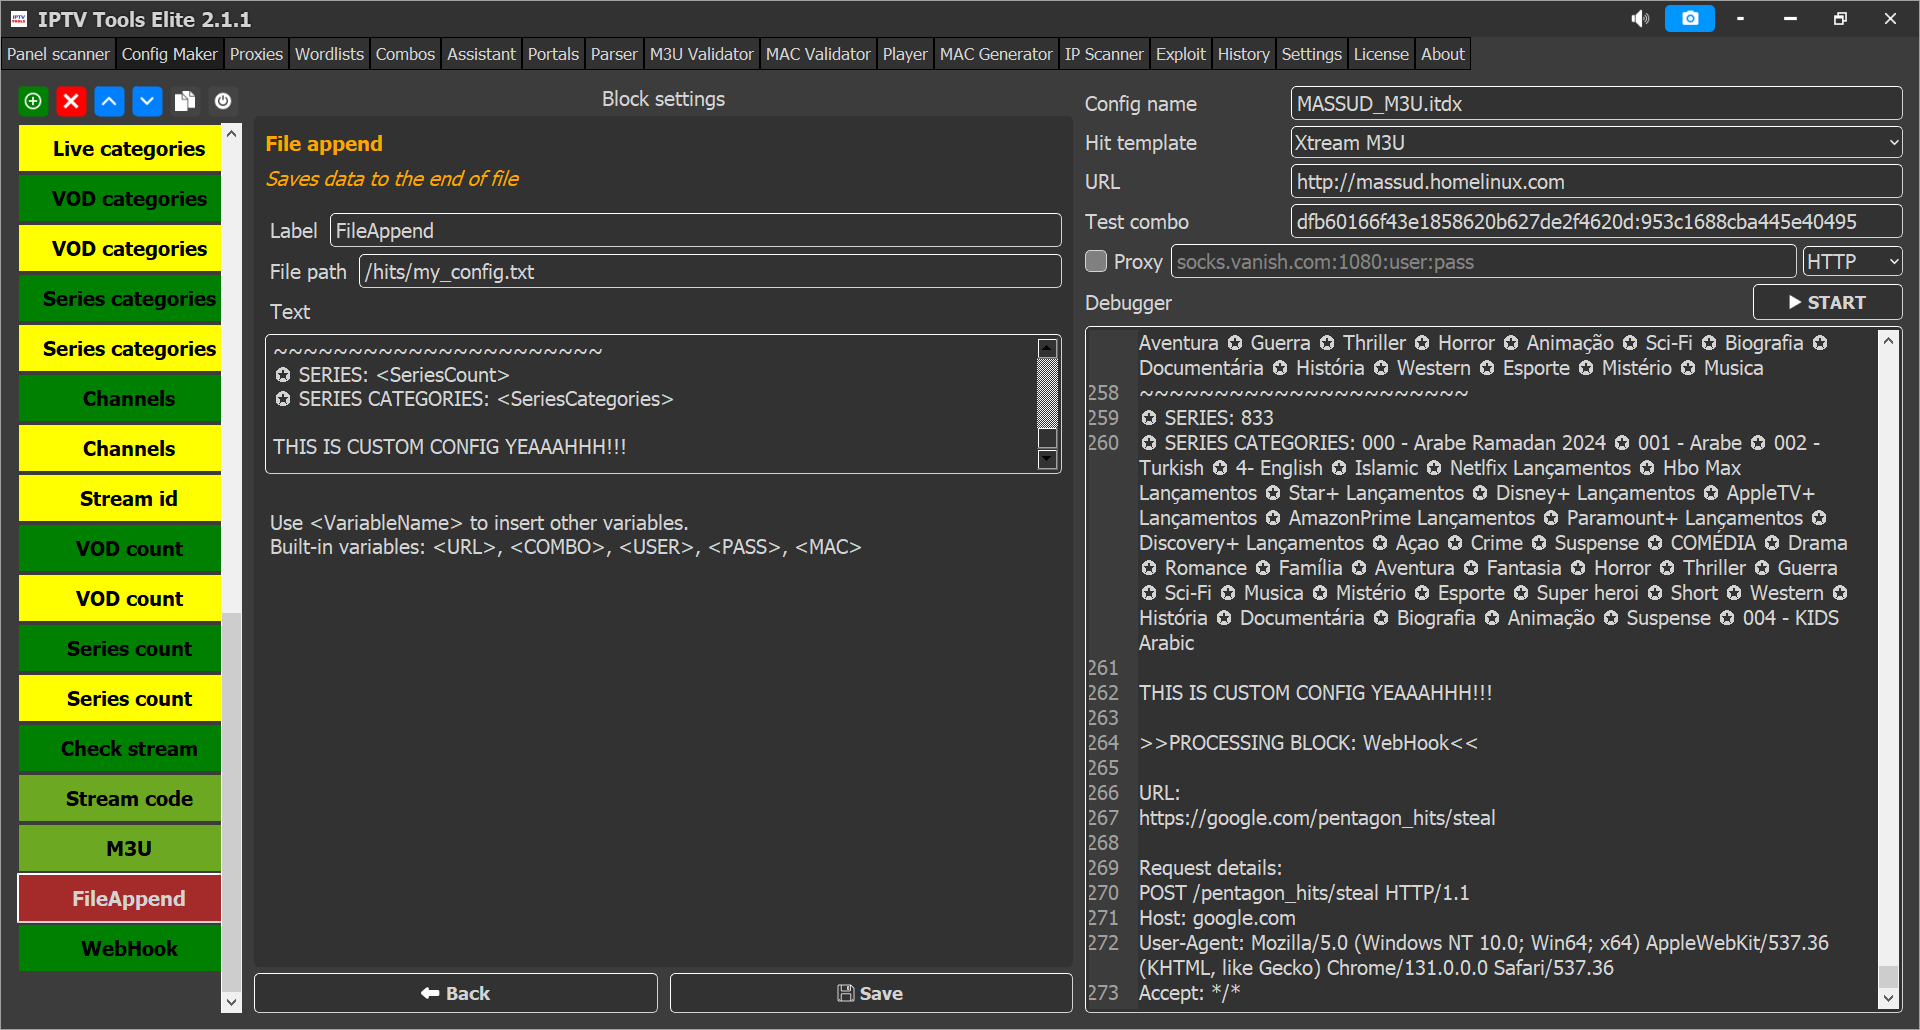Click the red delete block icon

[71, 101]
